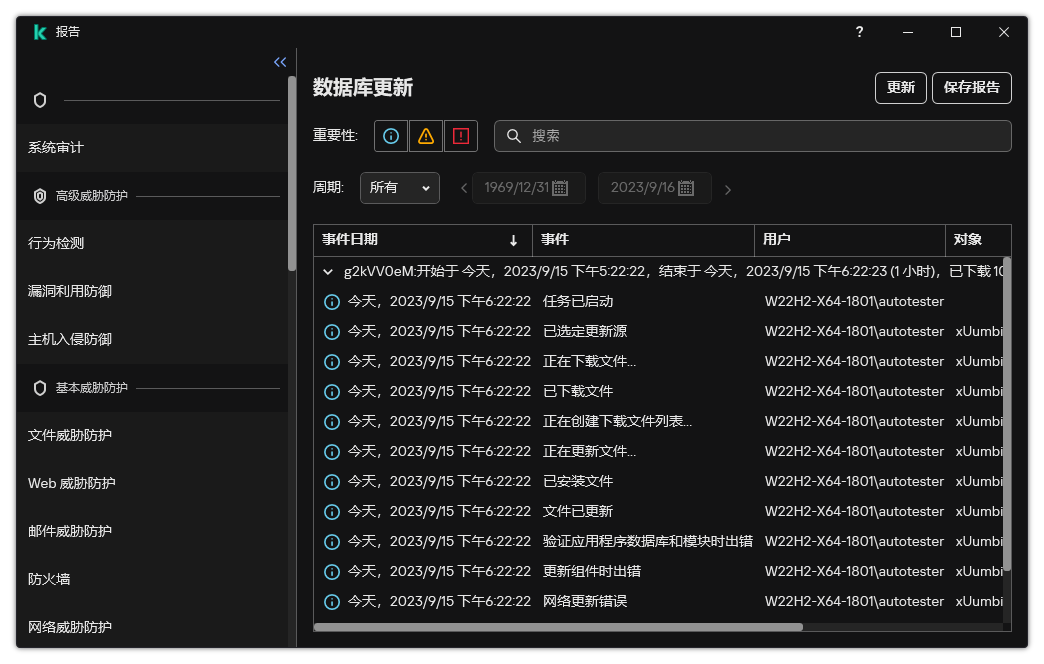Click the shield icon beside 高级威胁防护
The width and height of the screenshot is (1044, 664).
pos(39,195)
